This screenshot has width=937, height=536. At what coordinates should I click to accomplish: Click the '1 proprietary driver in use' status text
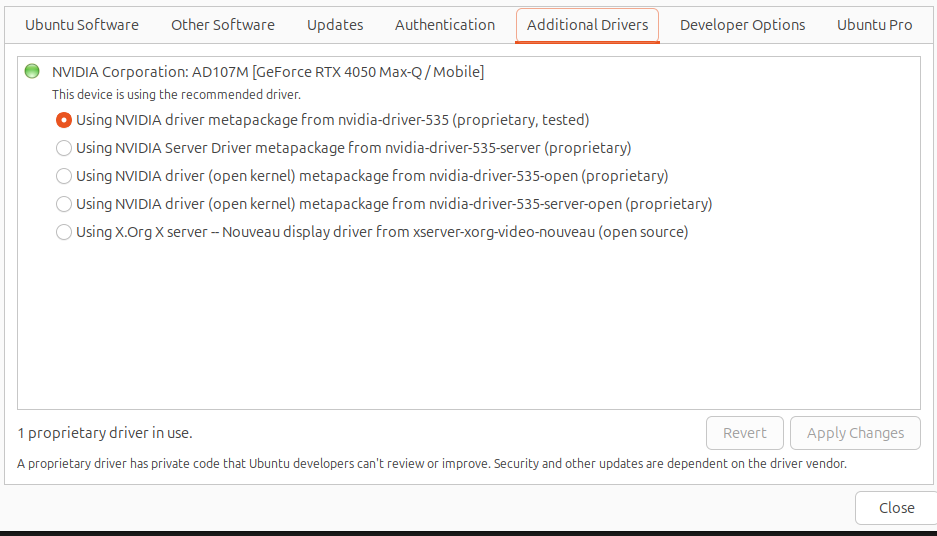tap(105, 433)
